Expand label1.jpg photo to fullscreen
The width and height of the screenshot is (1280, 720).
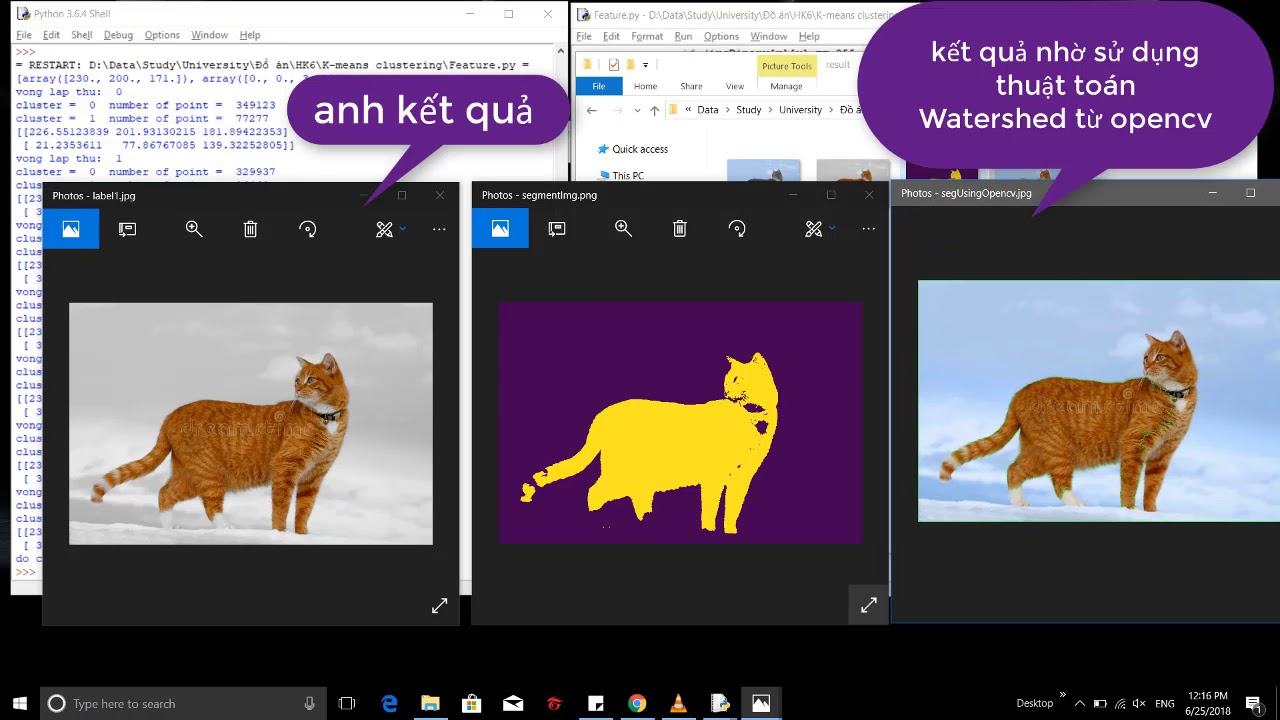[x=439, y=606]
